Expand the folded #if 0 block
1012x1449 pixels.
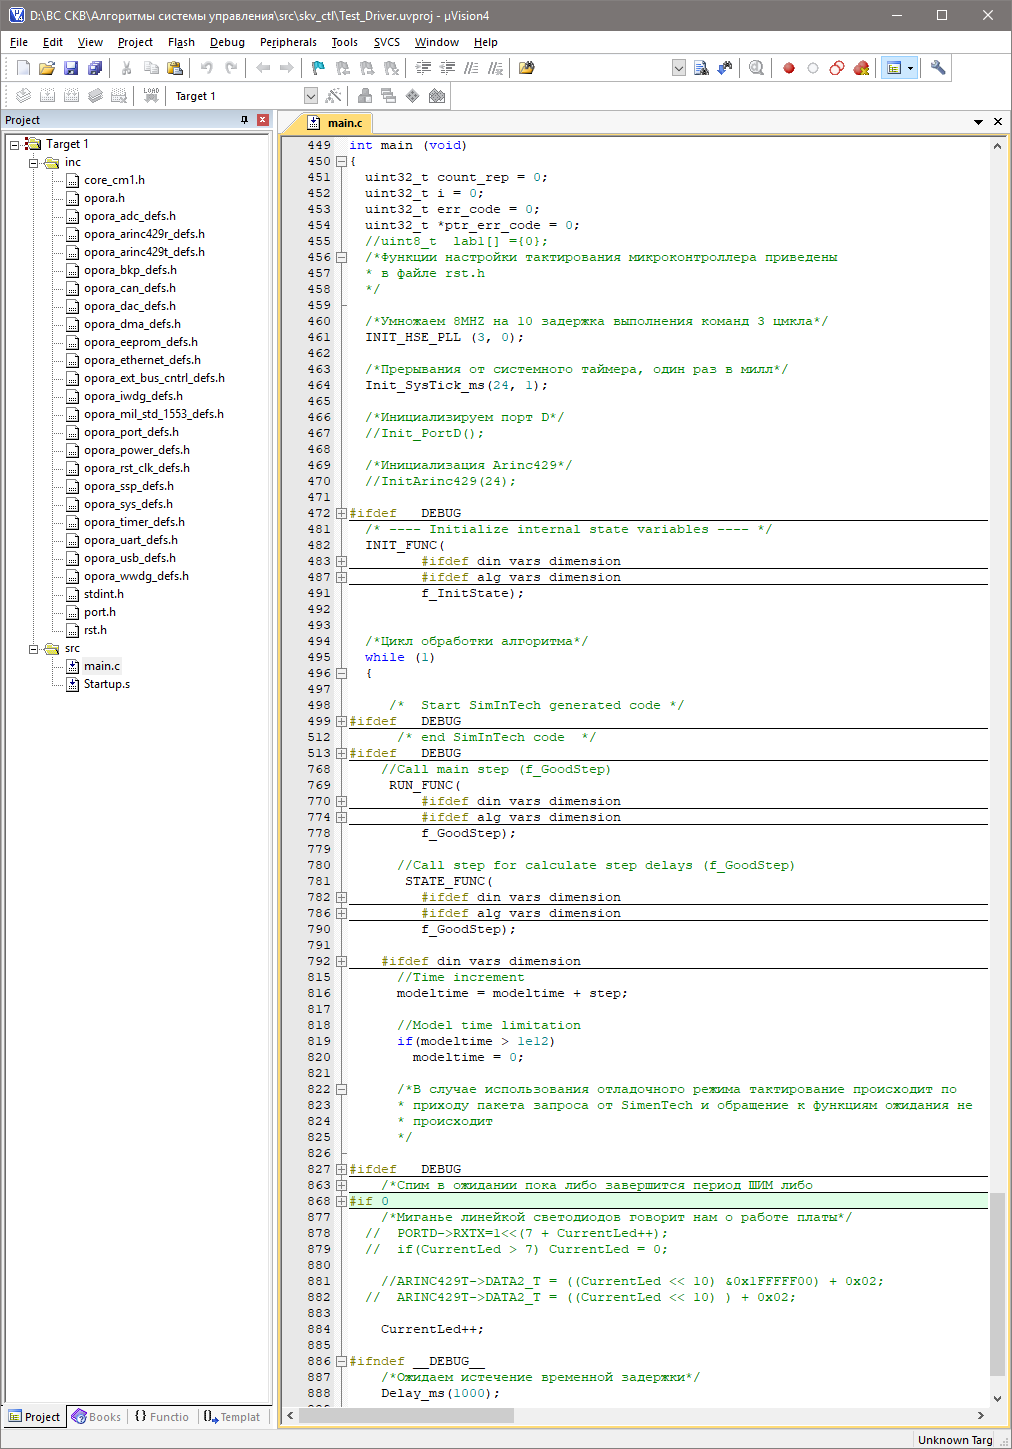(341, 1201)
